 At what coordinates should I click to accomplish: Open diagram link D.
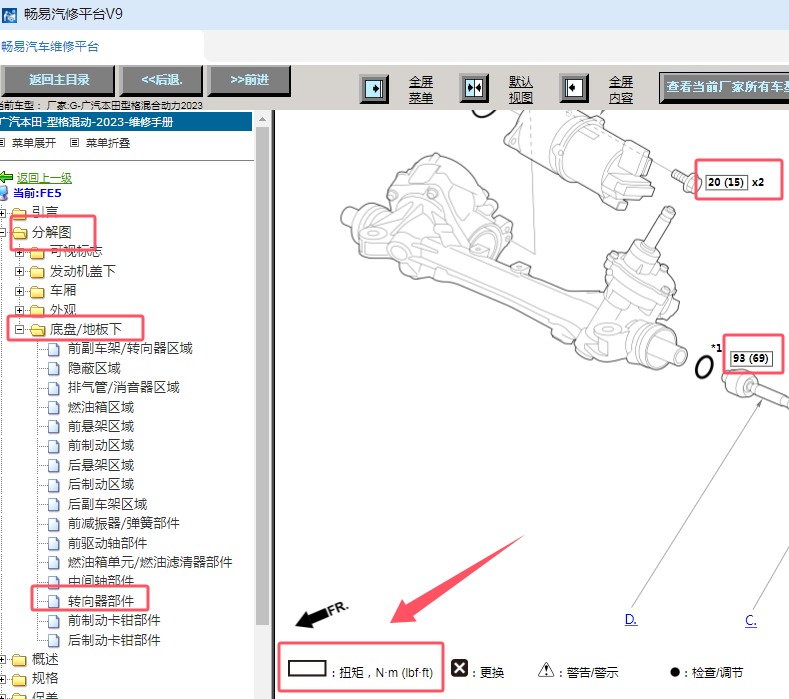(x=631, y=619)
